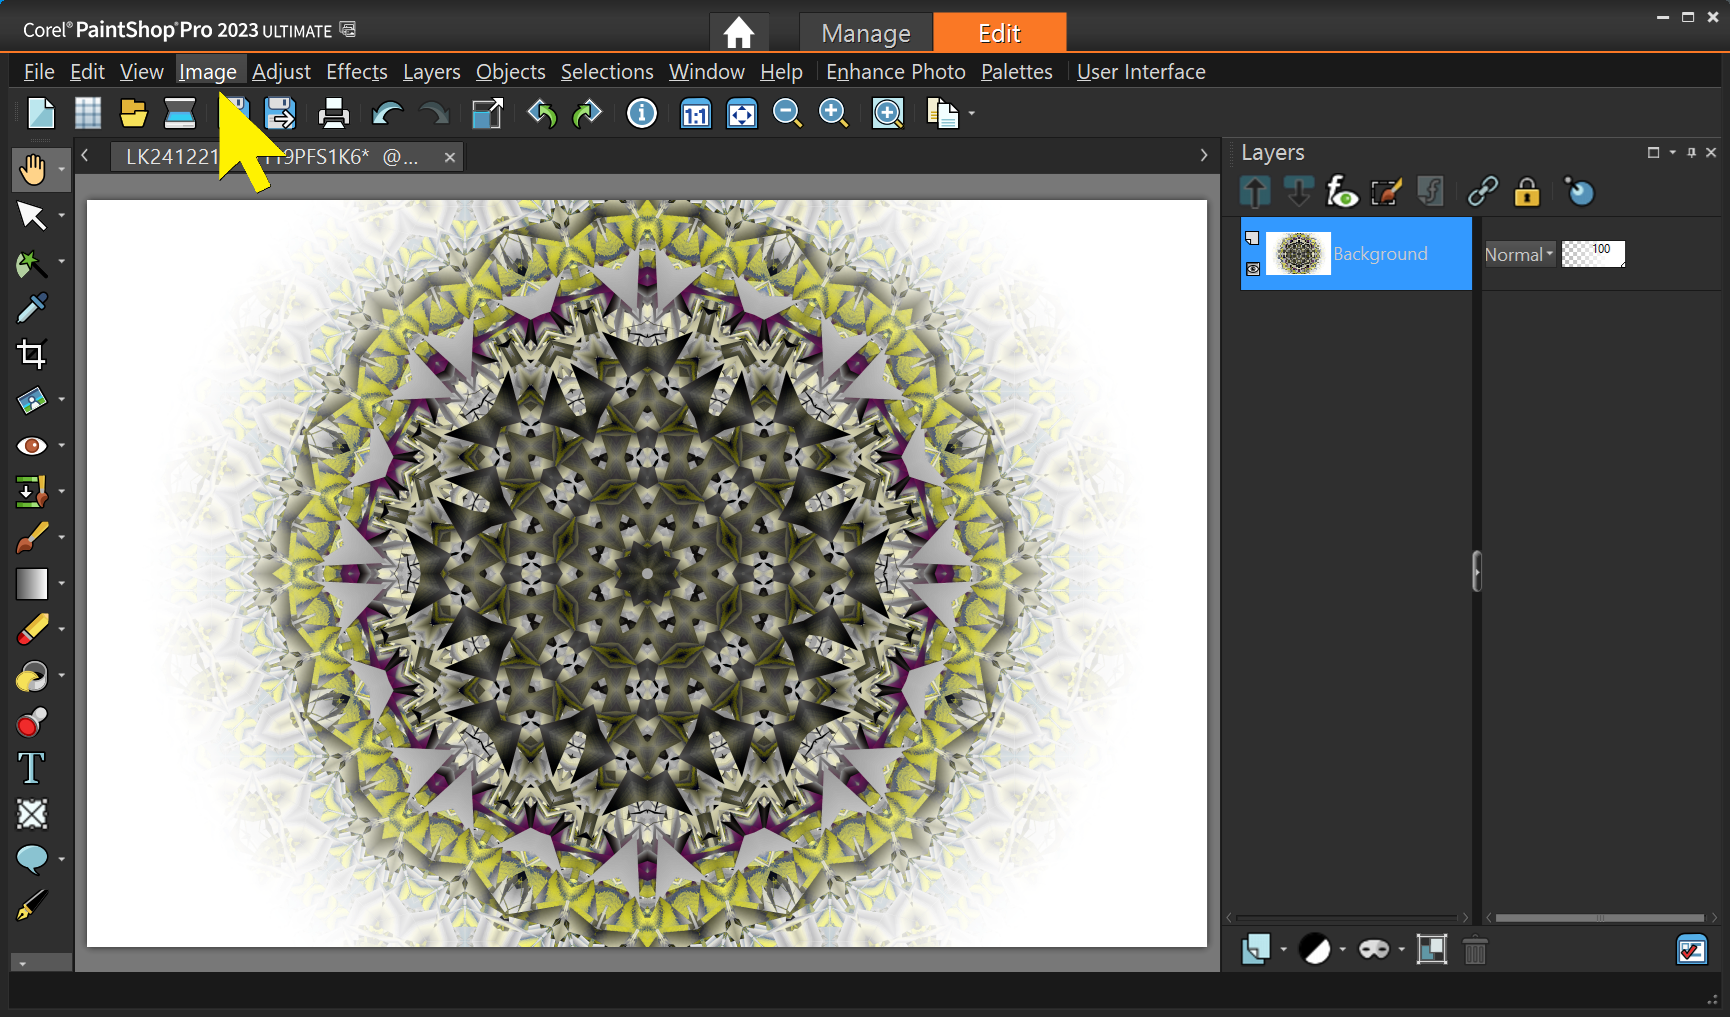
Task: Expand the Pan tool flyout arrow
Action: (61, 170)
